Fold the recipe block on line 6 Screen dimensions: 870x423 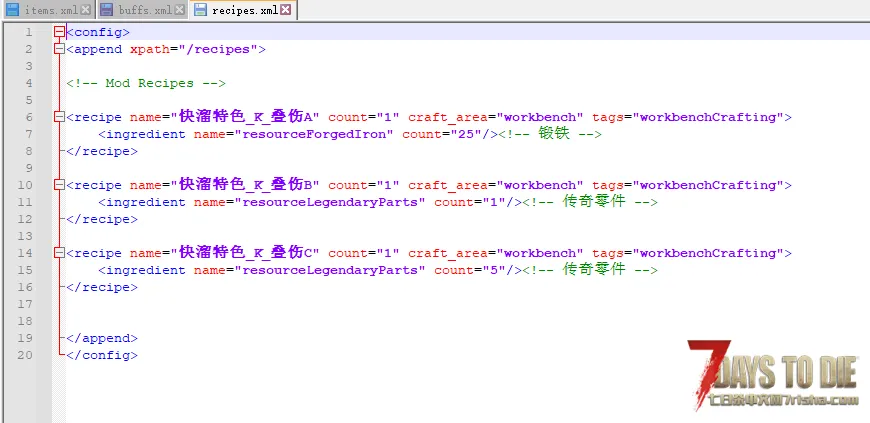(59, 117)
